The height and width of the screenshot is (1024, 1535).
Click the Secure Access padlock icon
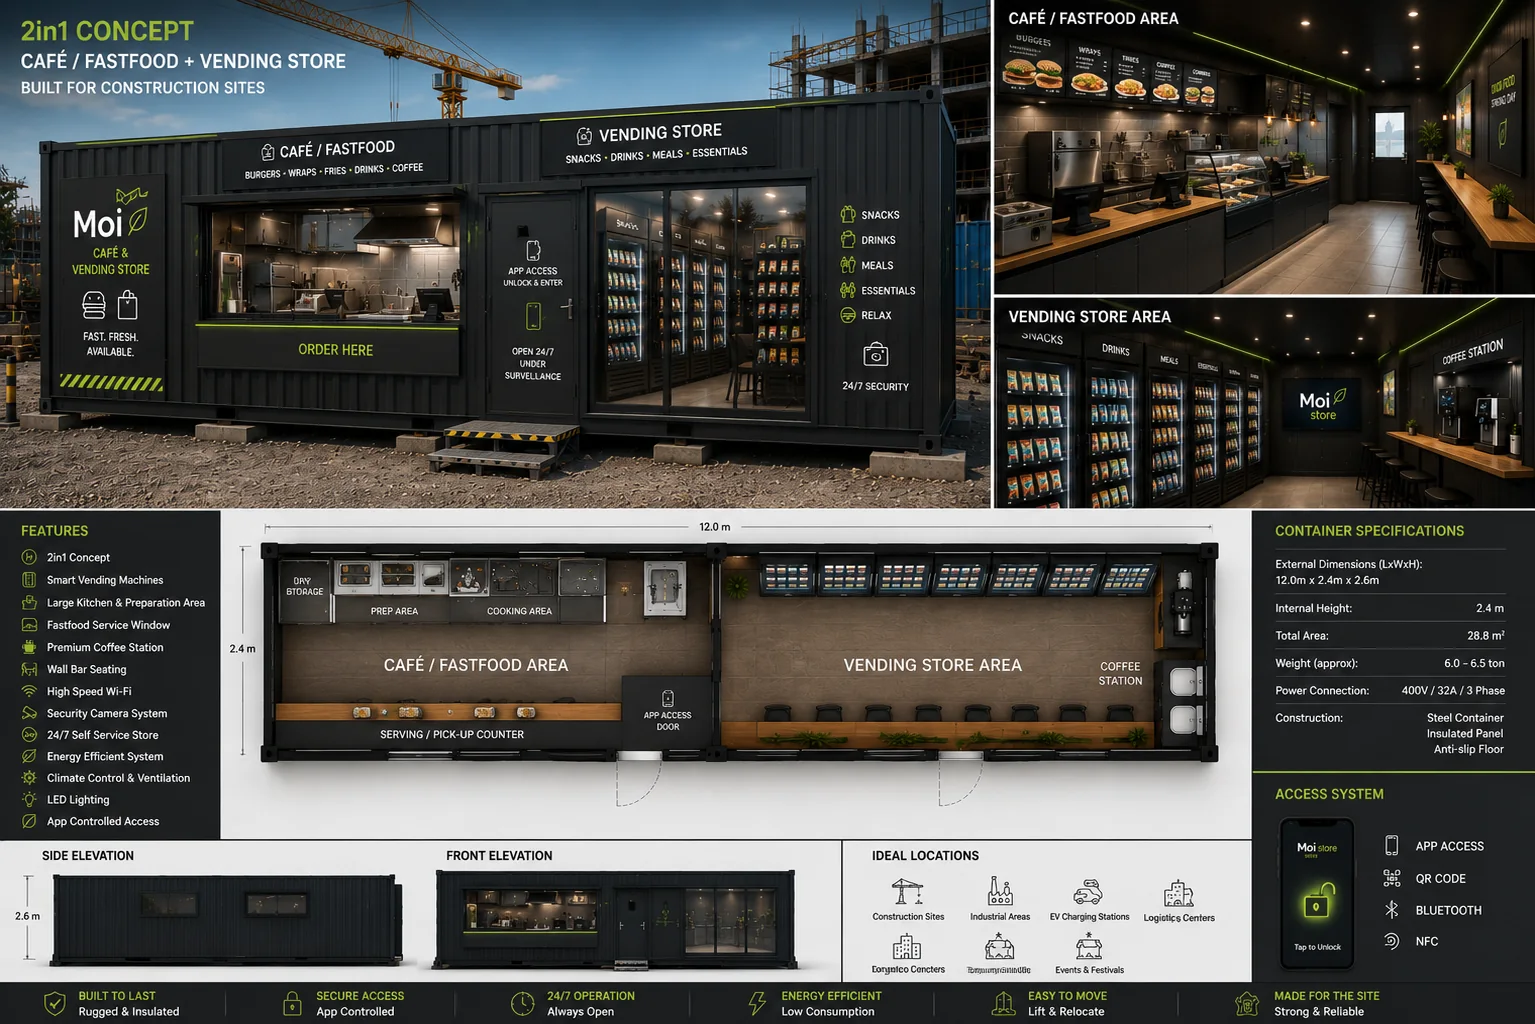point(292,1003)
